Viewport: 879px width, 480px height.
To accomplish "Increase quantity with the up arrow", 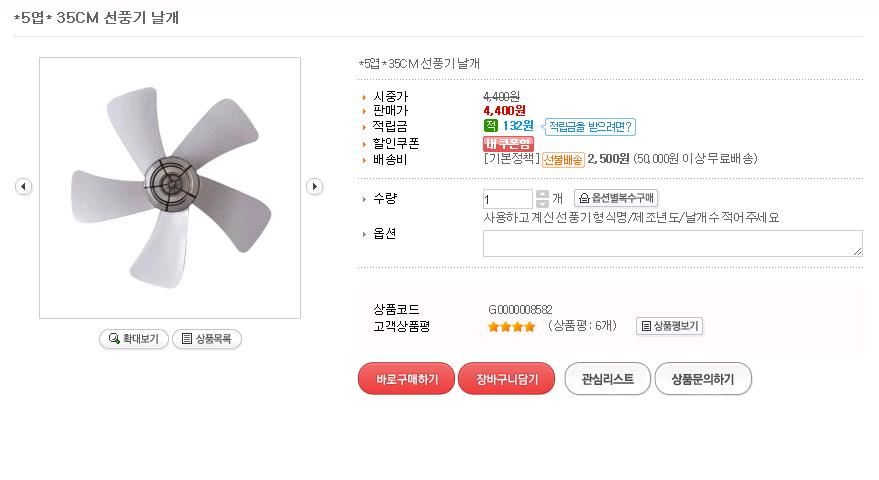I will [542, 194].
